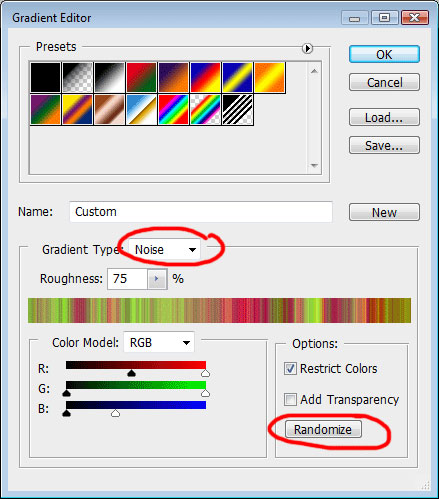Click the R channel black slider handle
Image resolution: width=439 pixels, height=499 pixels.
click(132, 373)
